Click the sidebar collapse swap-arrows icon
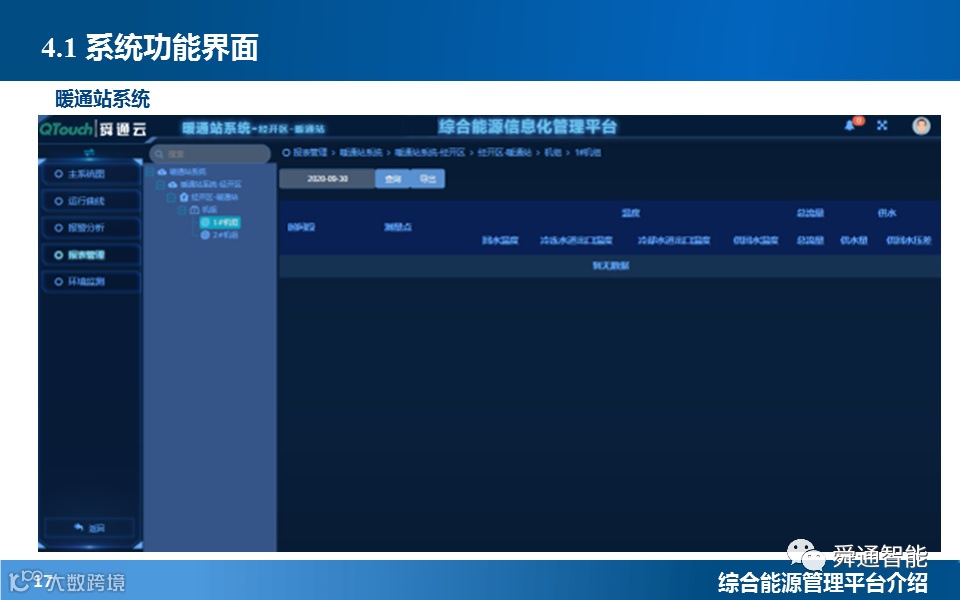The image size is (960, 600). [x=89, y=152]
